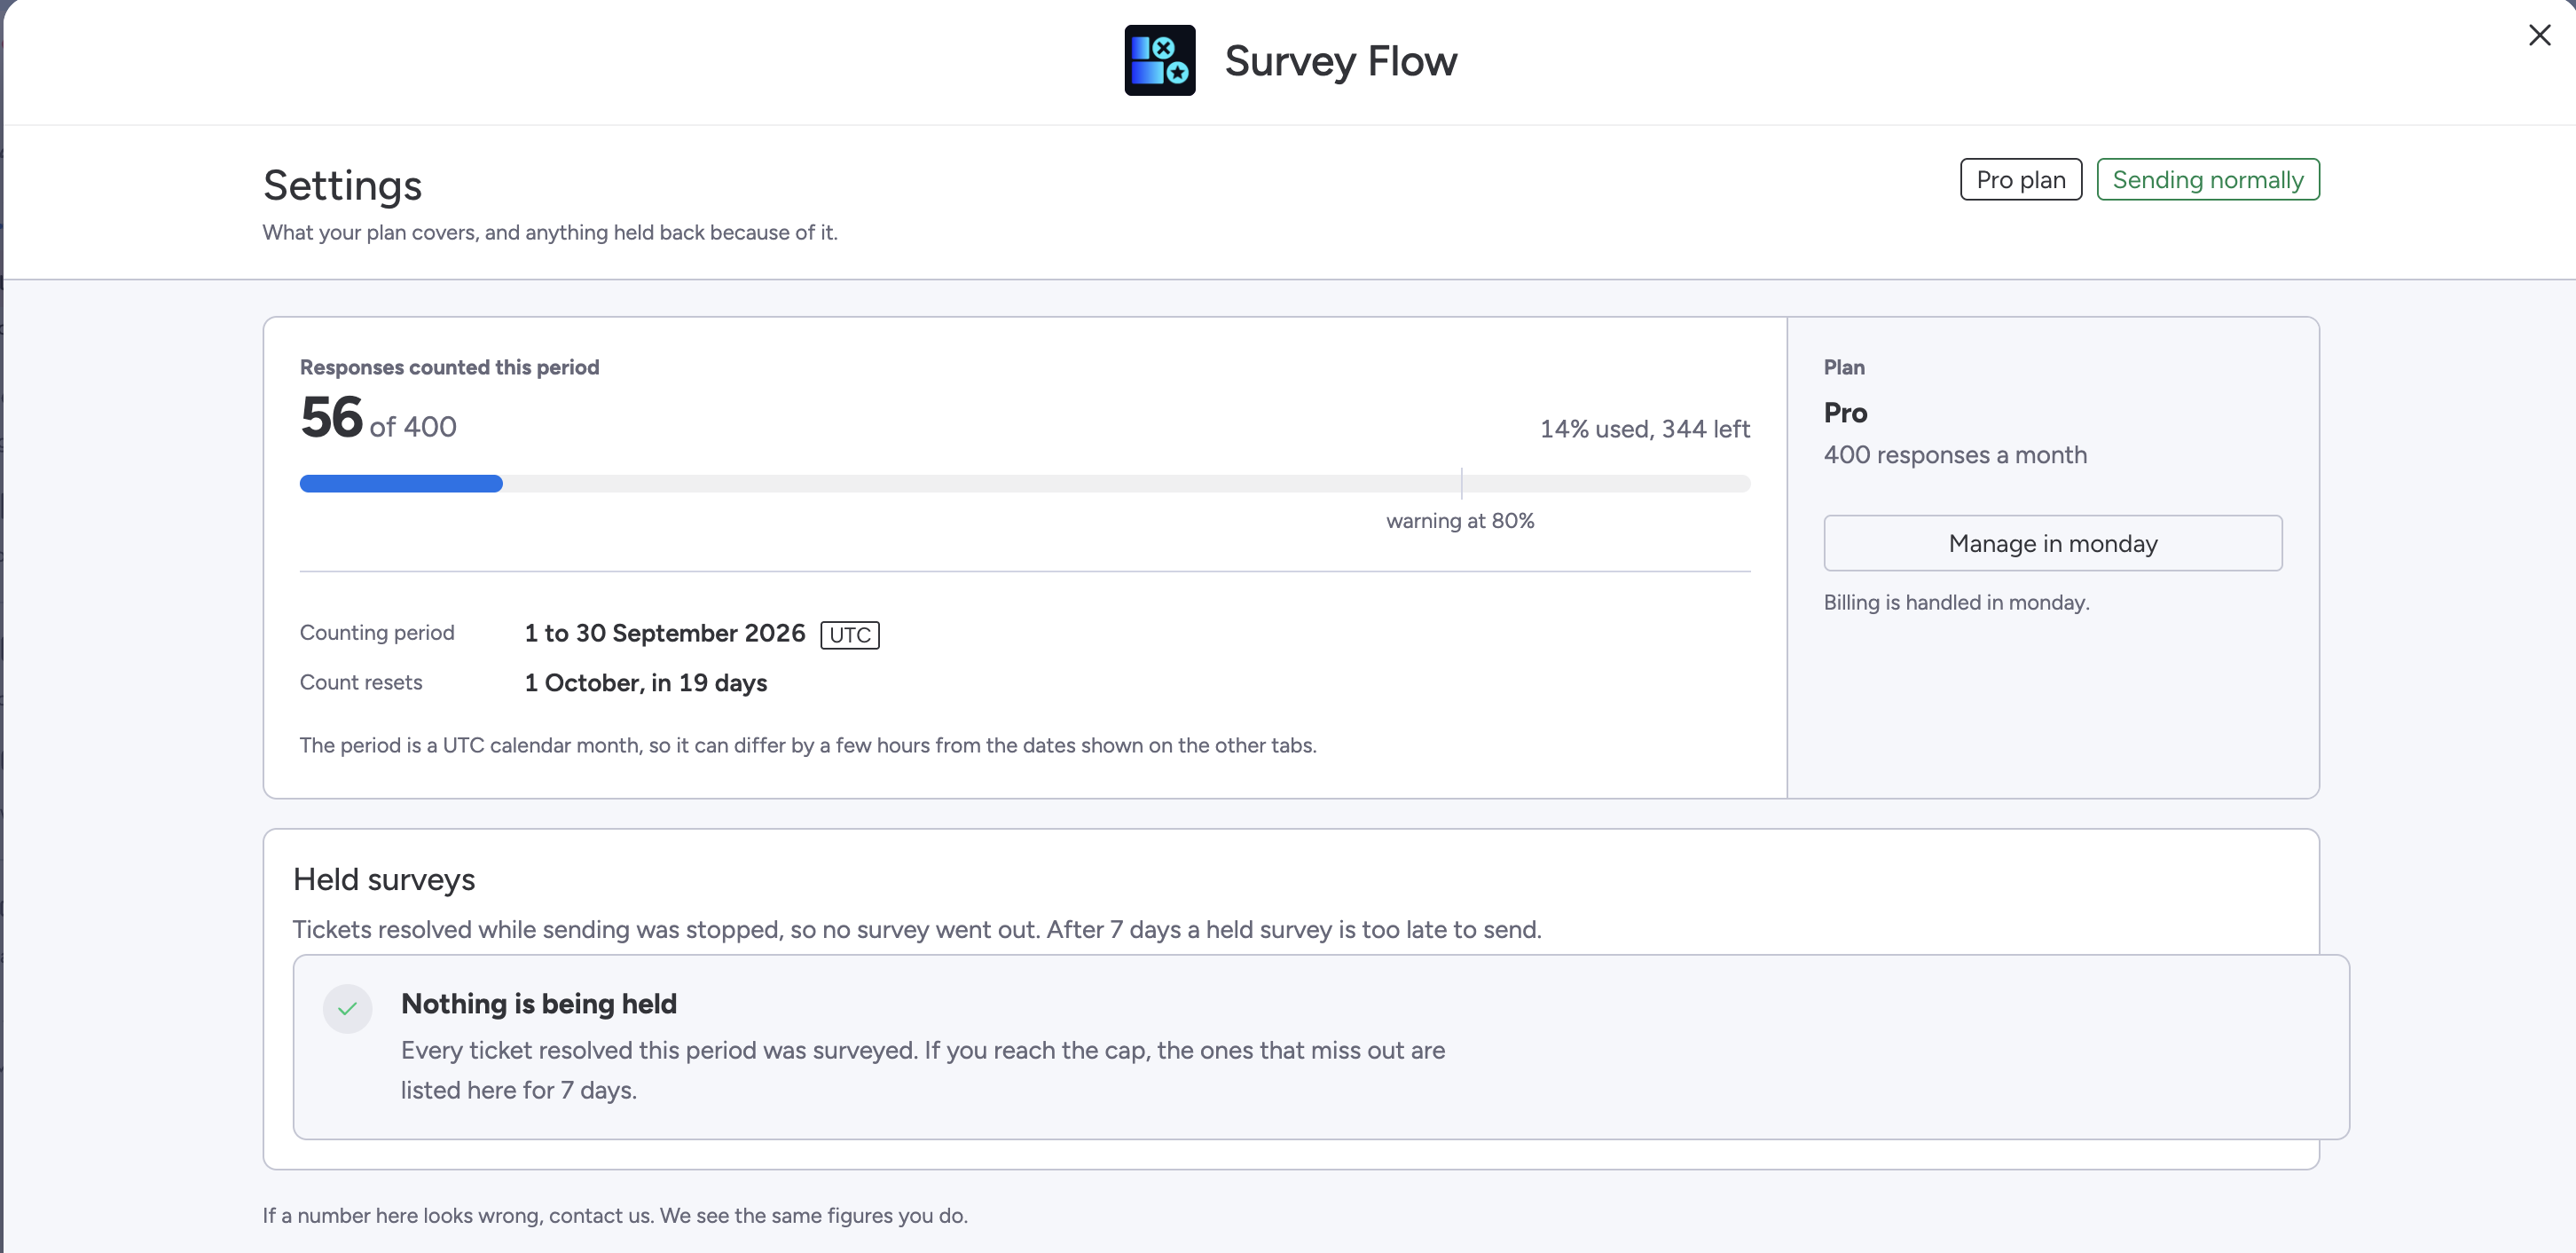Click the 80% warning marker on the bar
This screenshot has height=1253, width=2576.
coord(1461,483)
